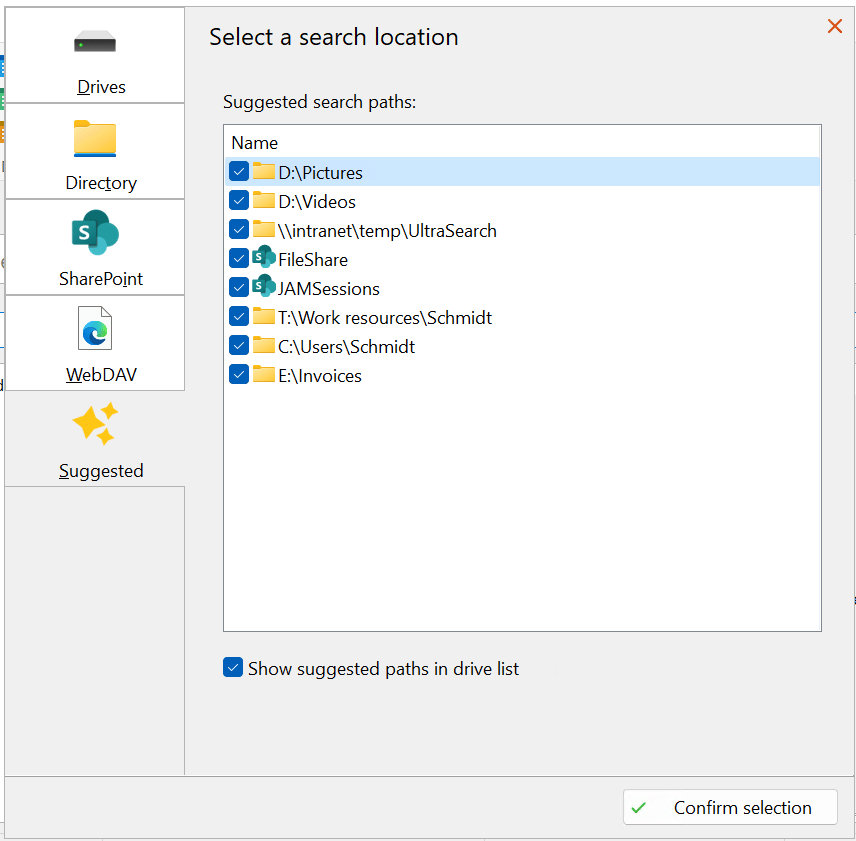Select the \\intranet\temp\UltraSearch path entry
The image size is (856, 841).
pyautogui.click(x=387, y=231)
